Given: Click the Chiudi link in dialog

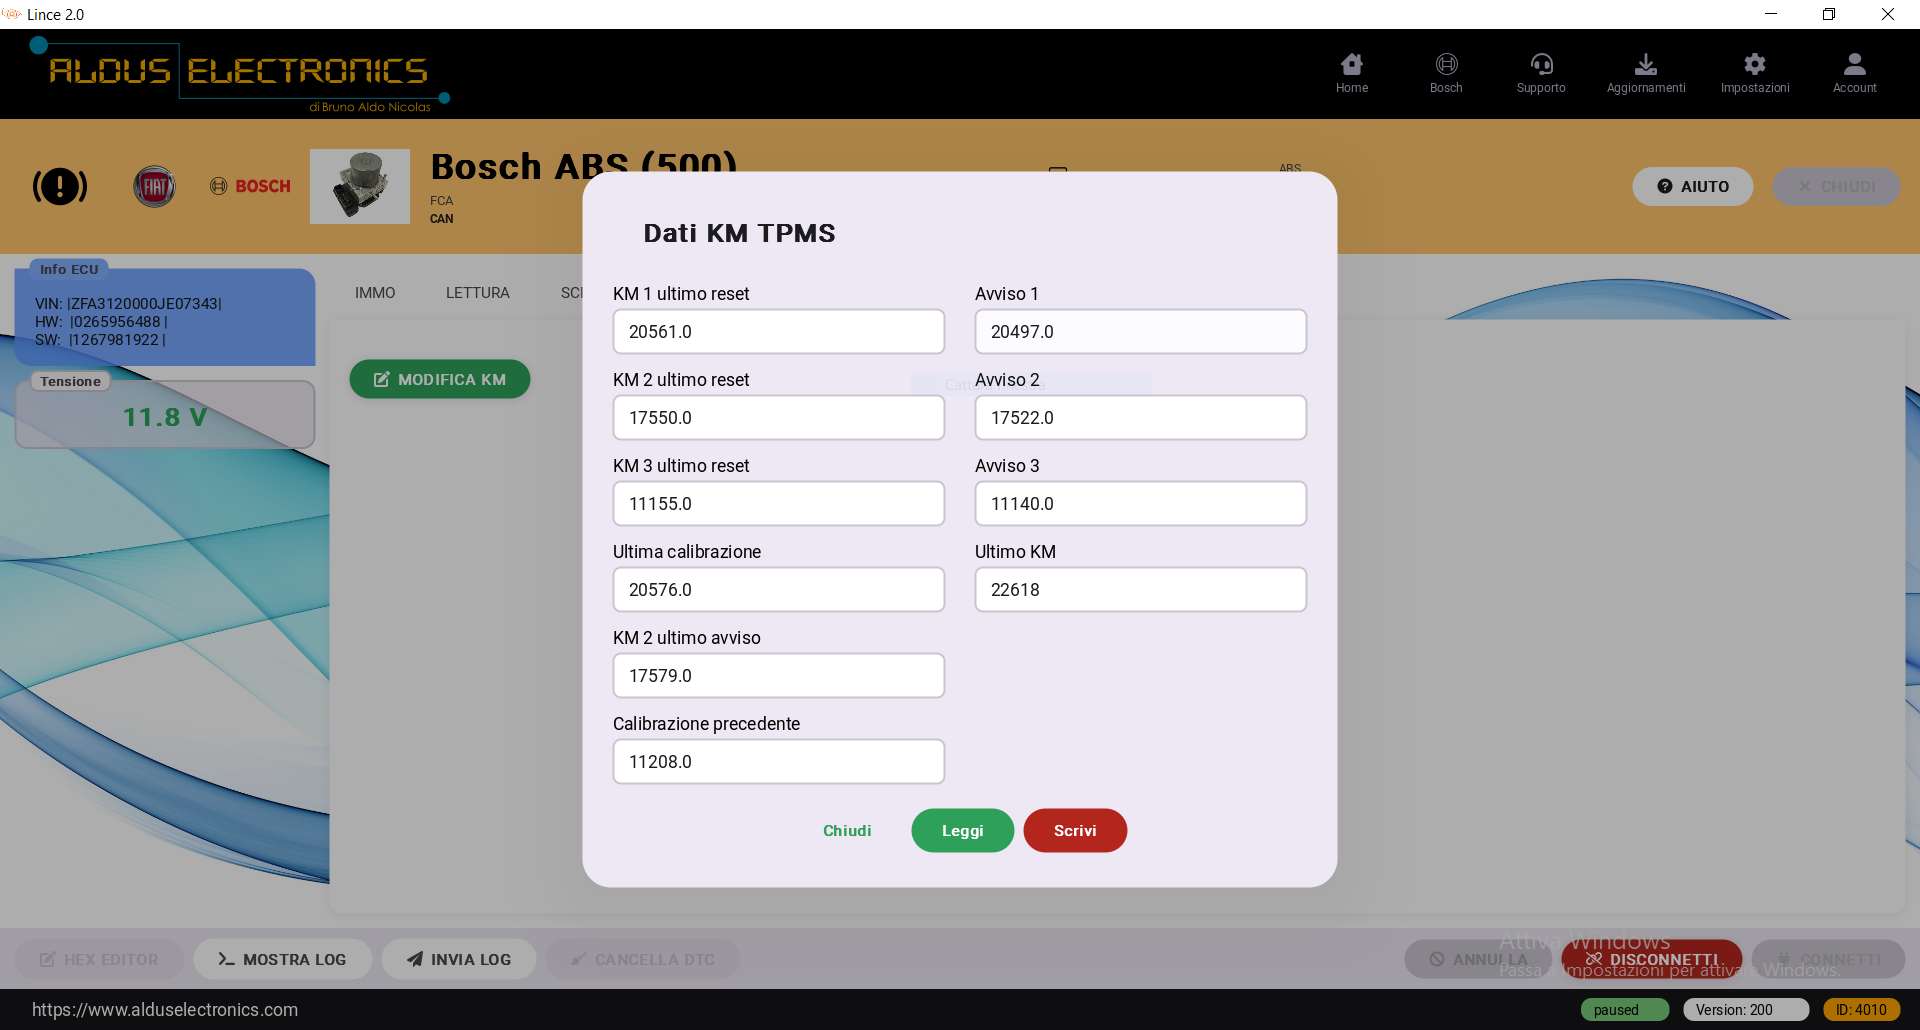Looking at the screenshot, I should point(847,830).
